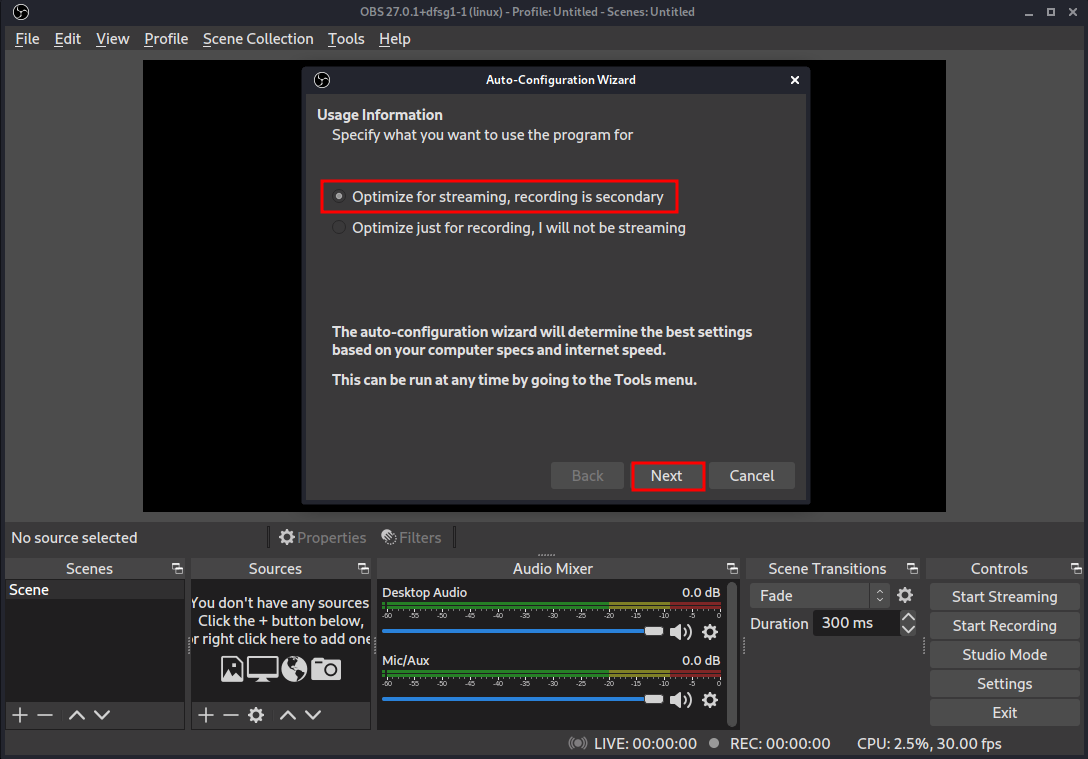Open the Help menu
1088x759 pixels.
[x=394, y=39]
